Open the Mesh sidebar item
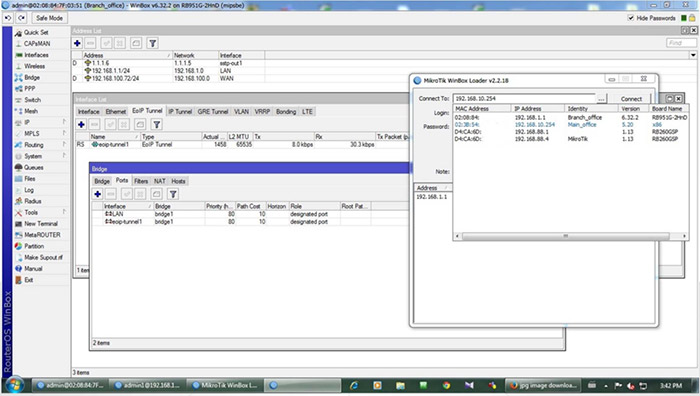 tap(31, 111)
